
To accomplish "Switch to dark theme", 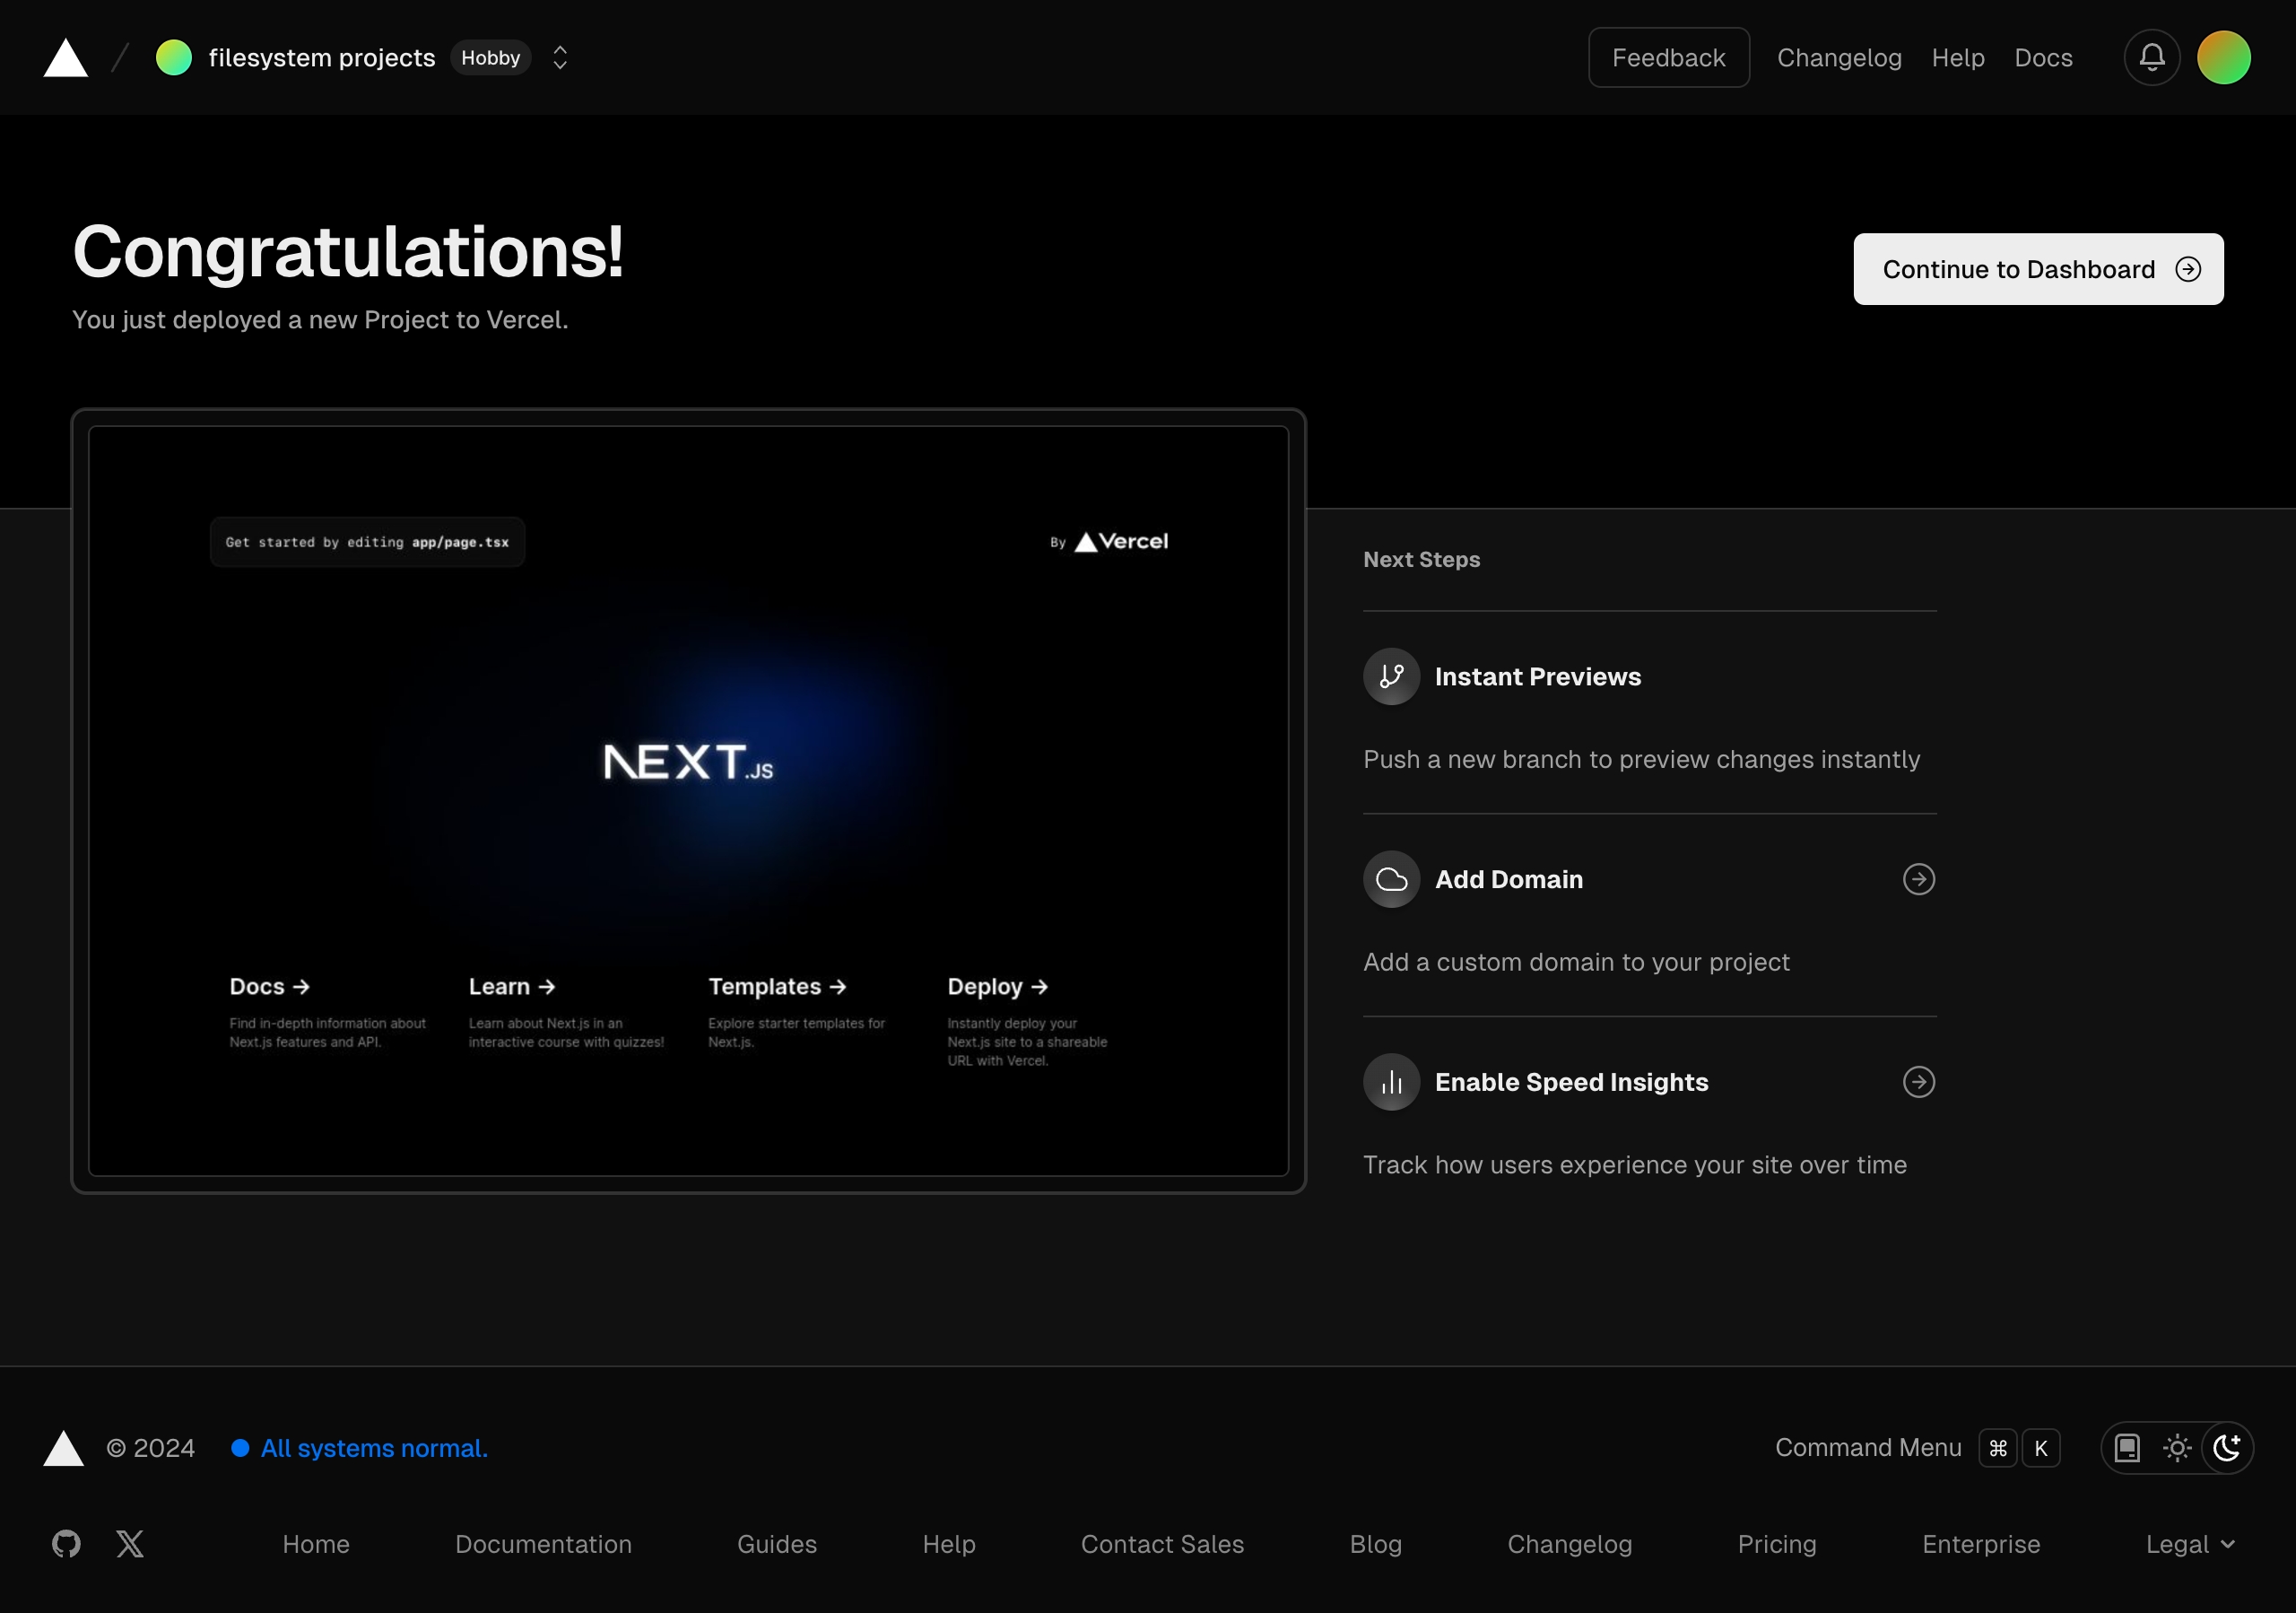I will tap(2227, 1448).
